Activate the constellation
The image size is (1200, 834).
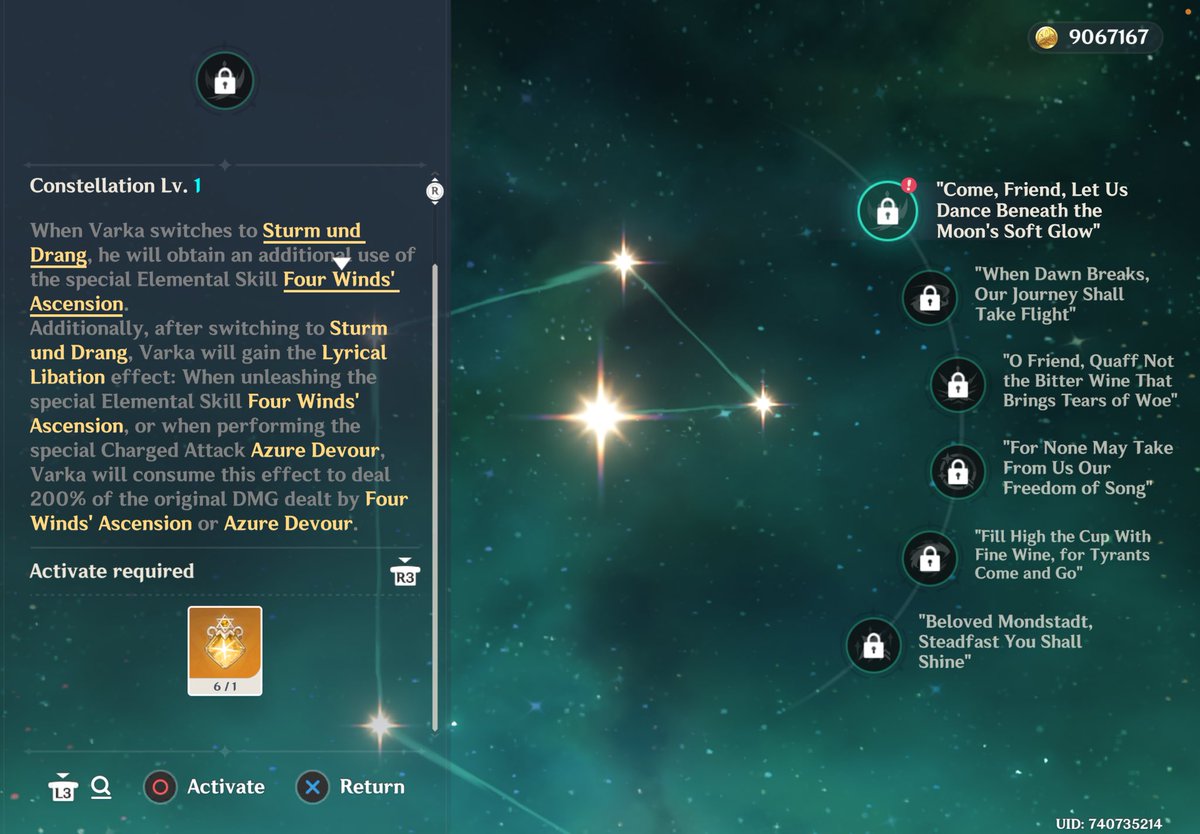coord(205,787)
